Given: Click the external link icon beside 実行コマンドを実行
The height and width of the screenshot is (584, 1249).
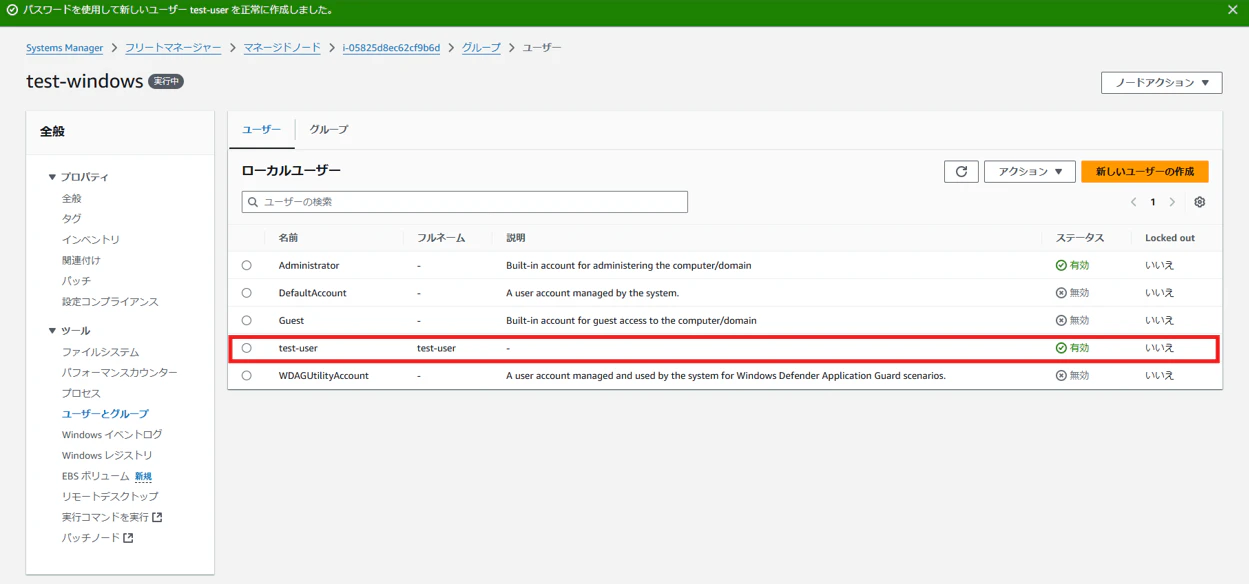Looking at the screenshot, I should tap(157, 517).
